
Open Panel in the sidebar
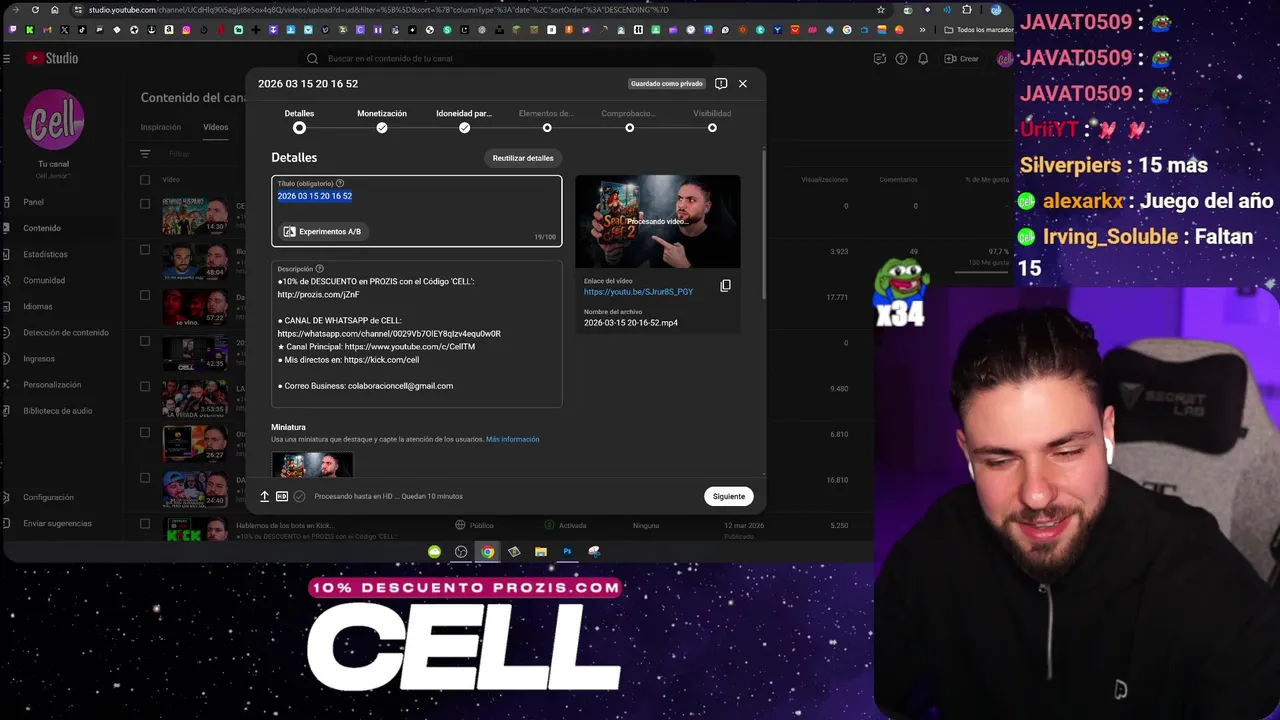pyautogui.click(x=34, y=202)
